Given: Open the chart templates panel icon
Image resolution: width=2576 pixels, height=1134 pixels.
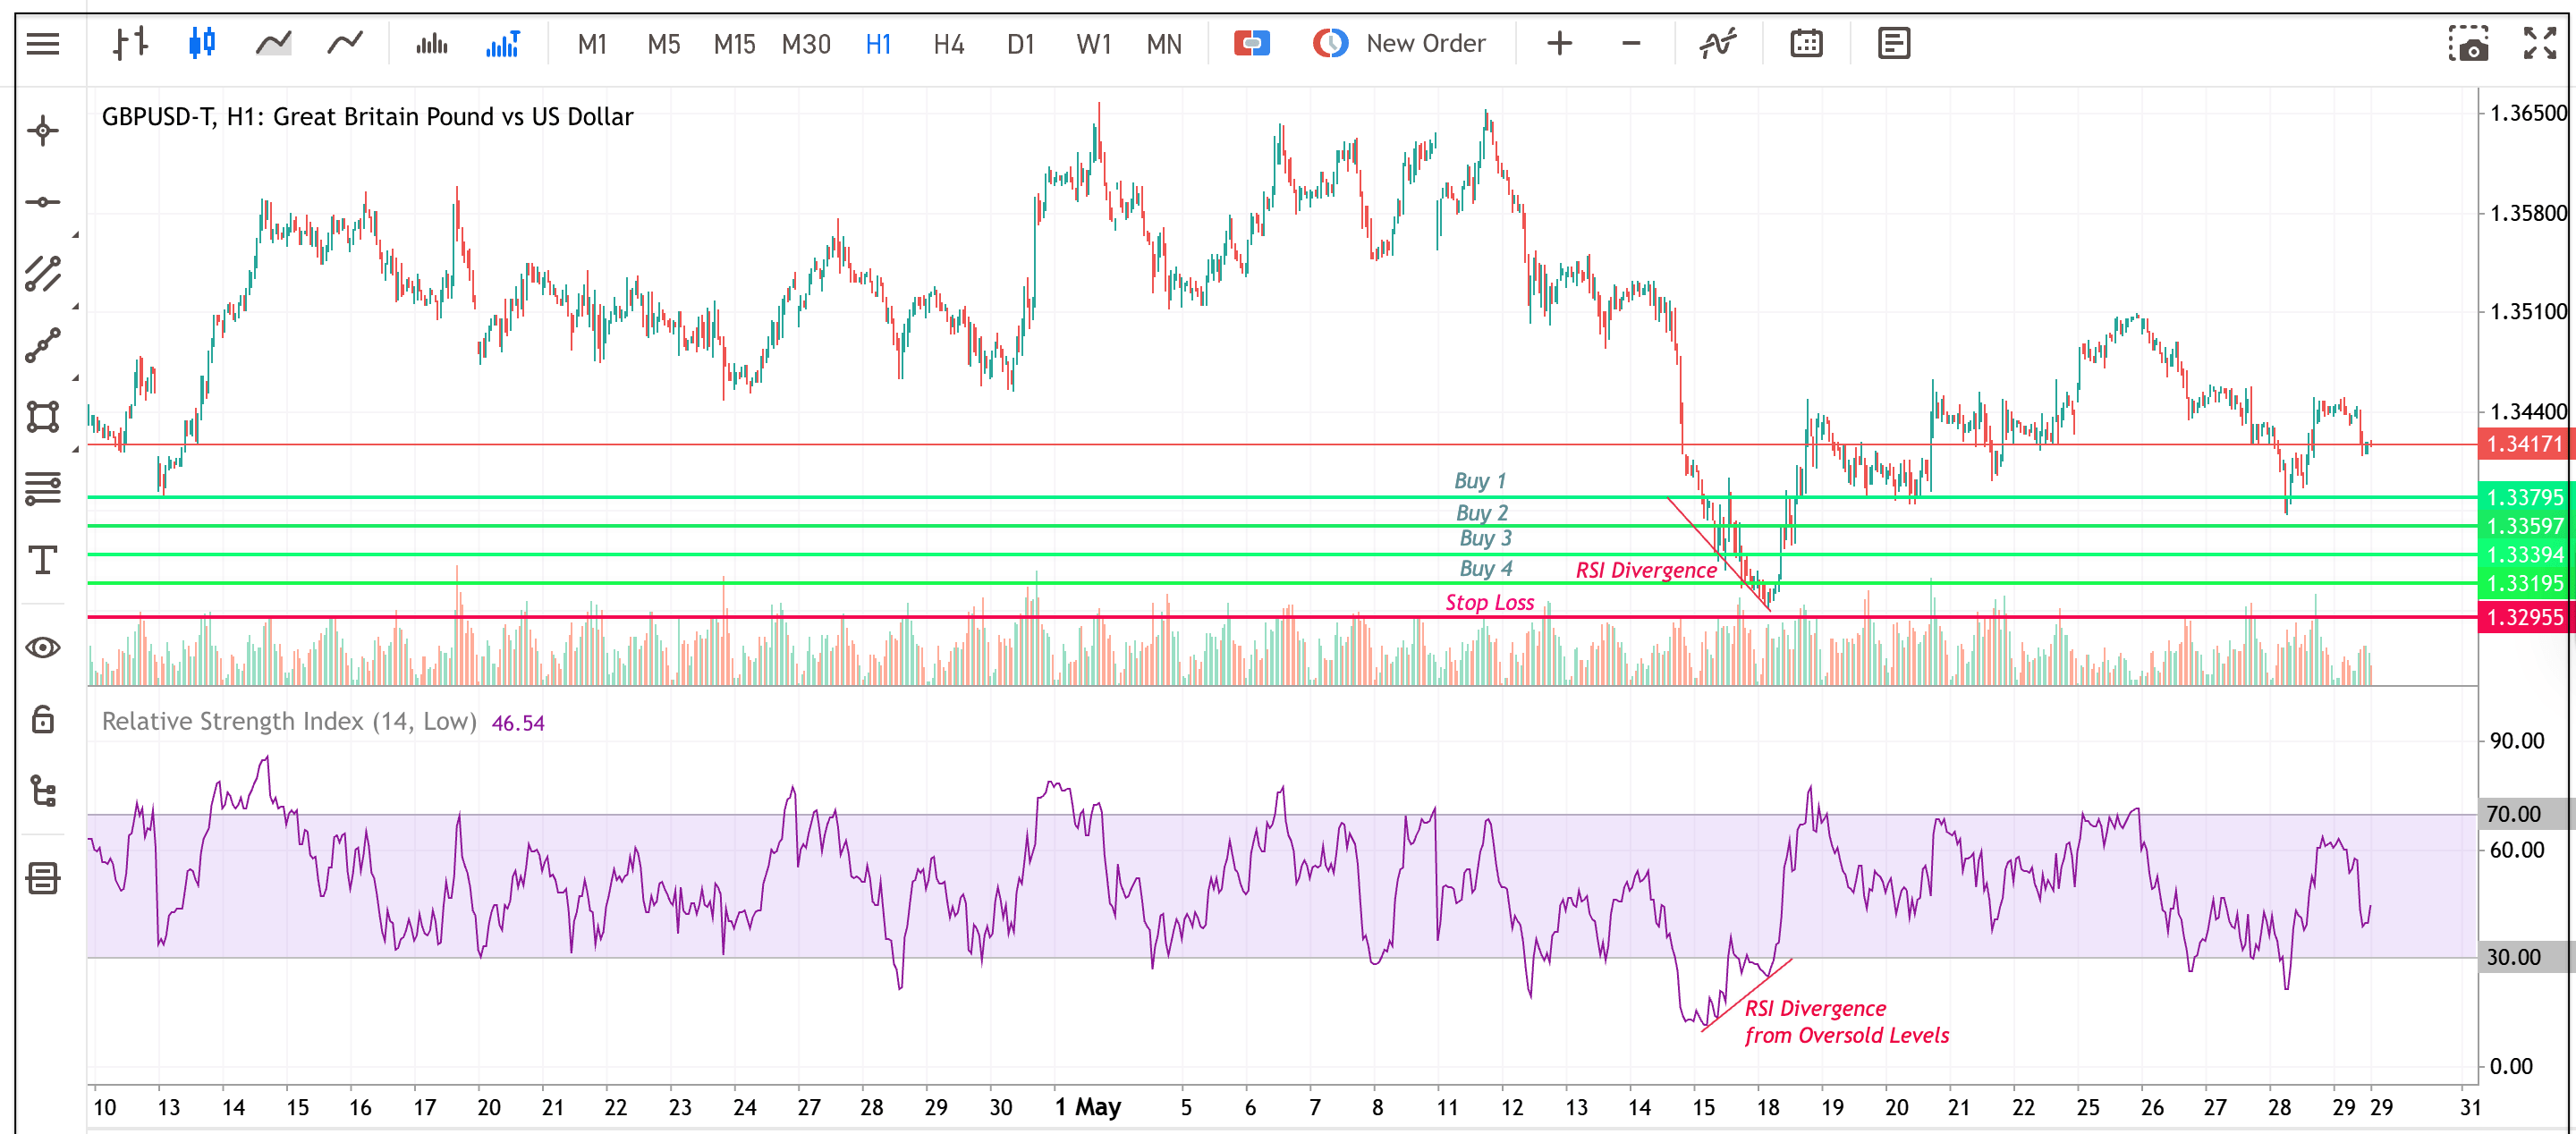Looking at the screenshot, I should click(43, 879).
